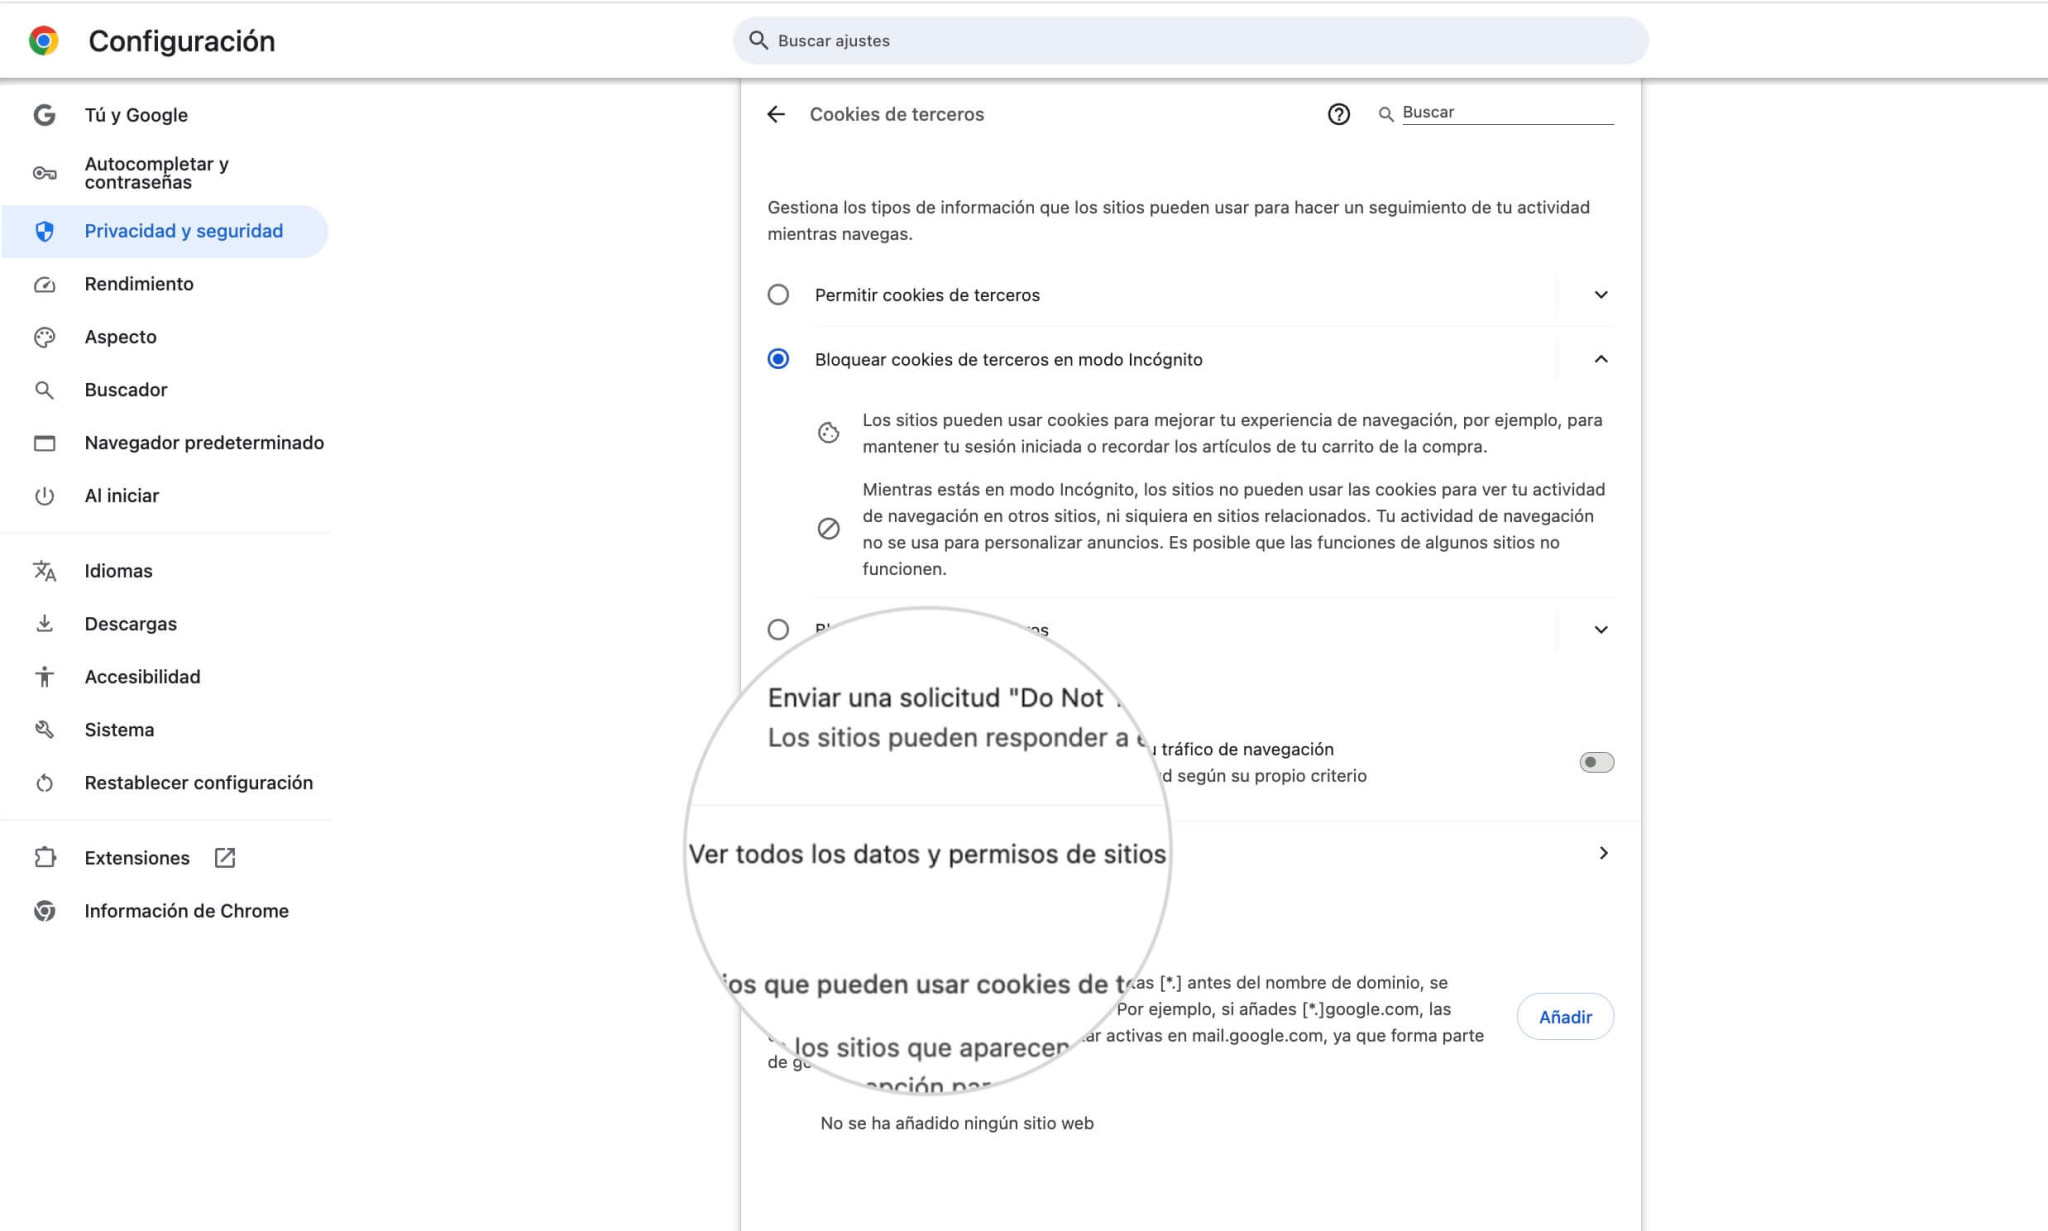Click the Buscar field in cookies panel

(1507, 113)
